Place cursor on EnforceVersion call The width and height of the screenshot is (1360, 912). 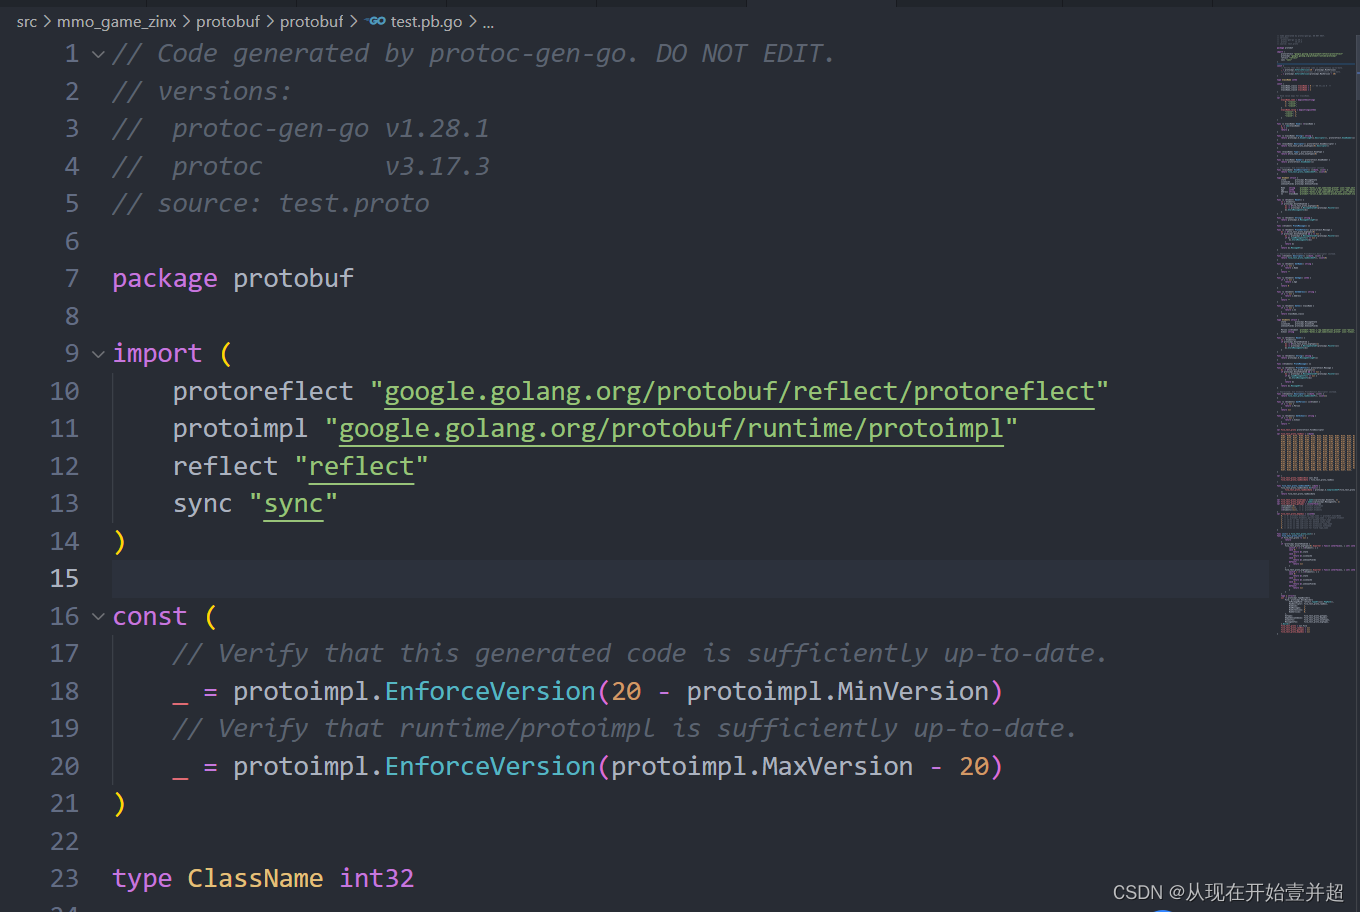coord(489,691)
